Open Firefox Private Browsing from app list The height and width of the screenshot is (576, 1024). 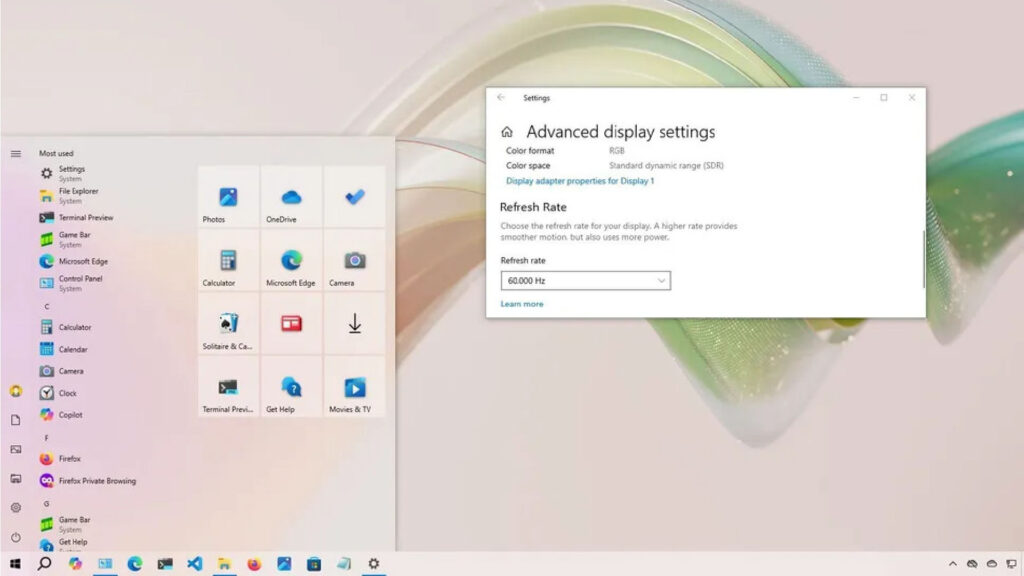[96, 481]
